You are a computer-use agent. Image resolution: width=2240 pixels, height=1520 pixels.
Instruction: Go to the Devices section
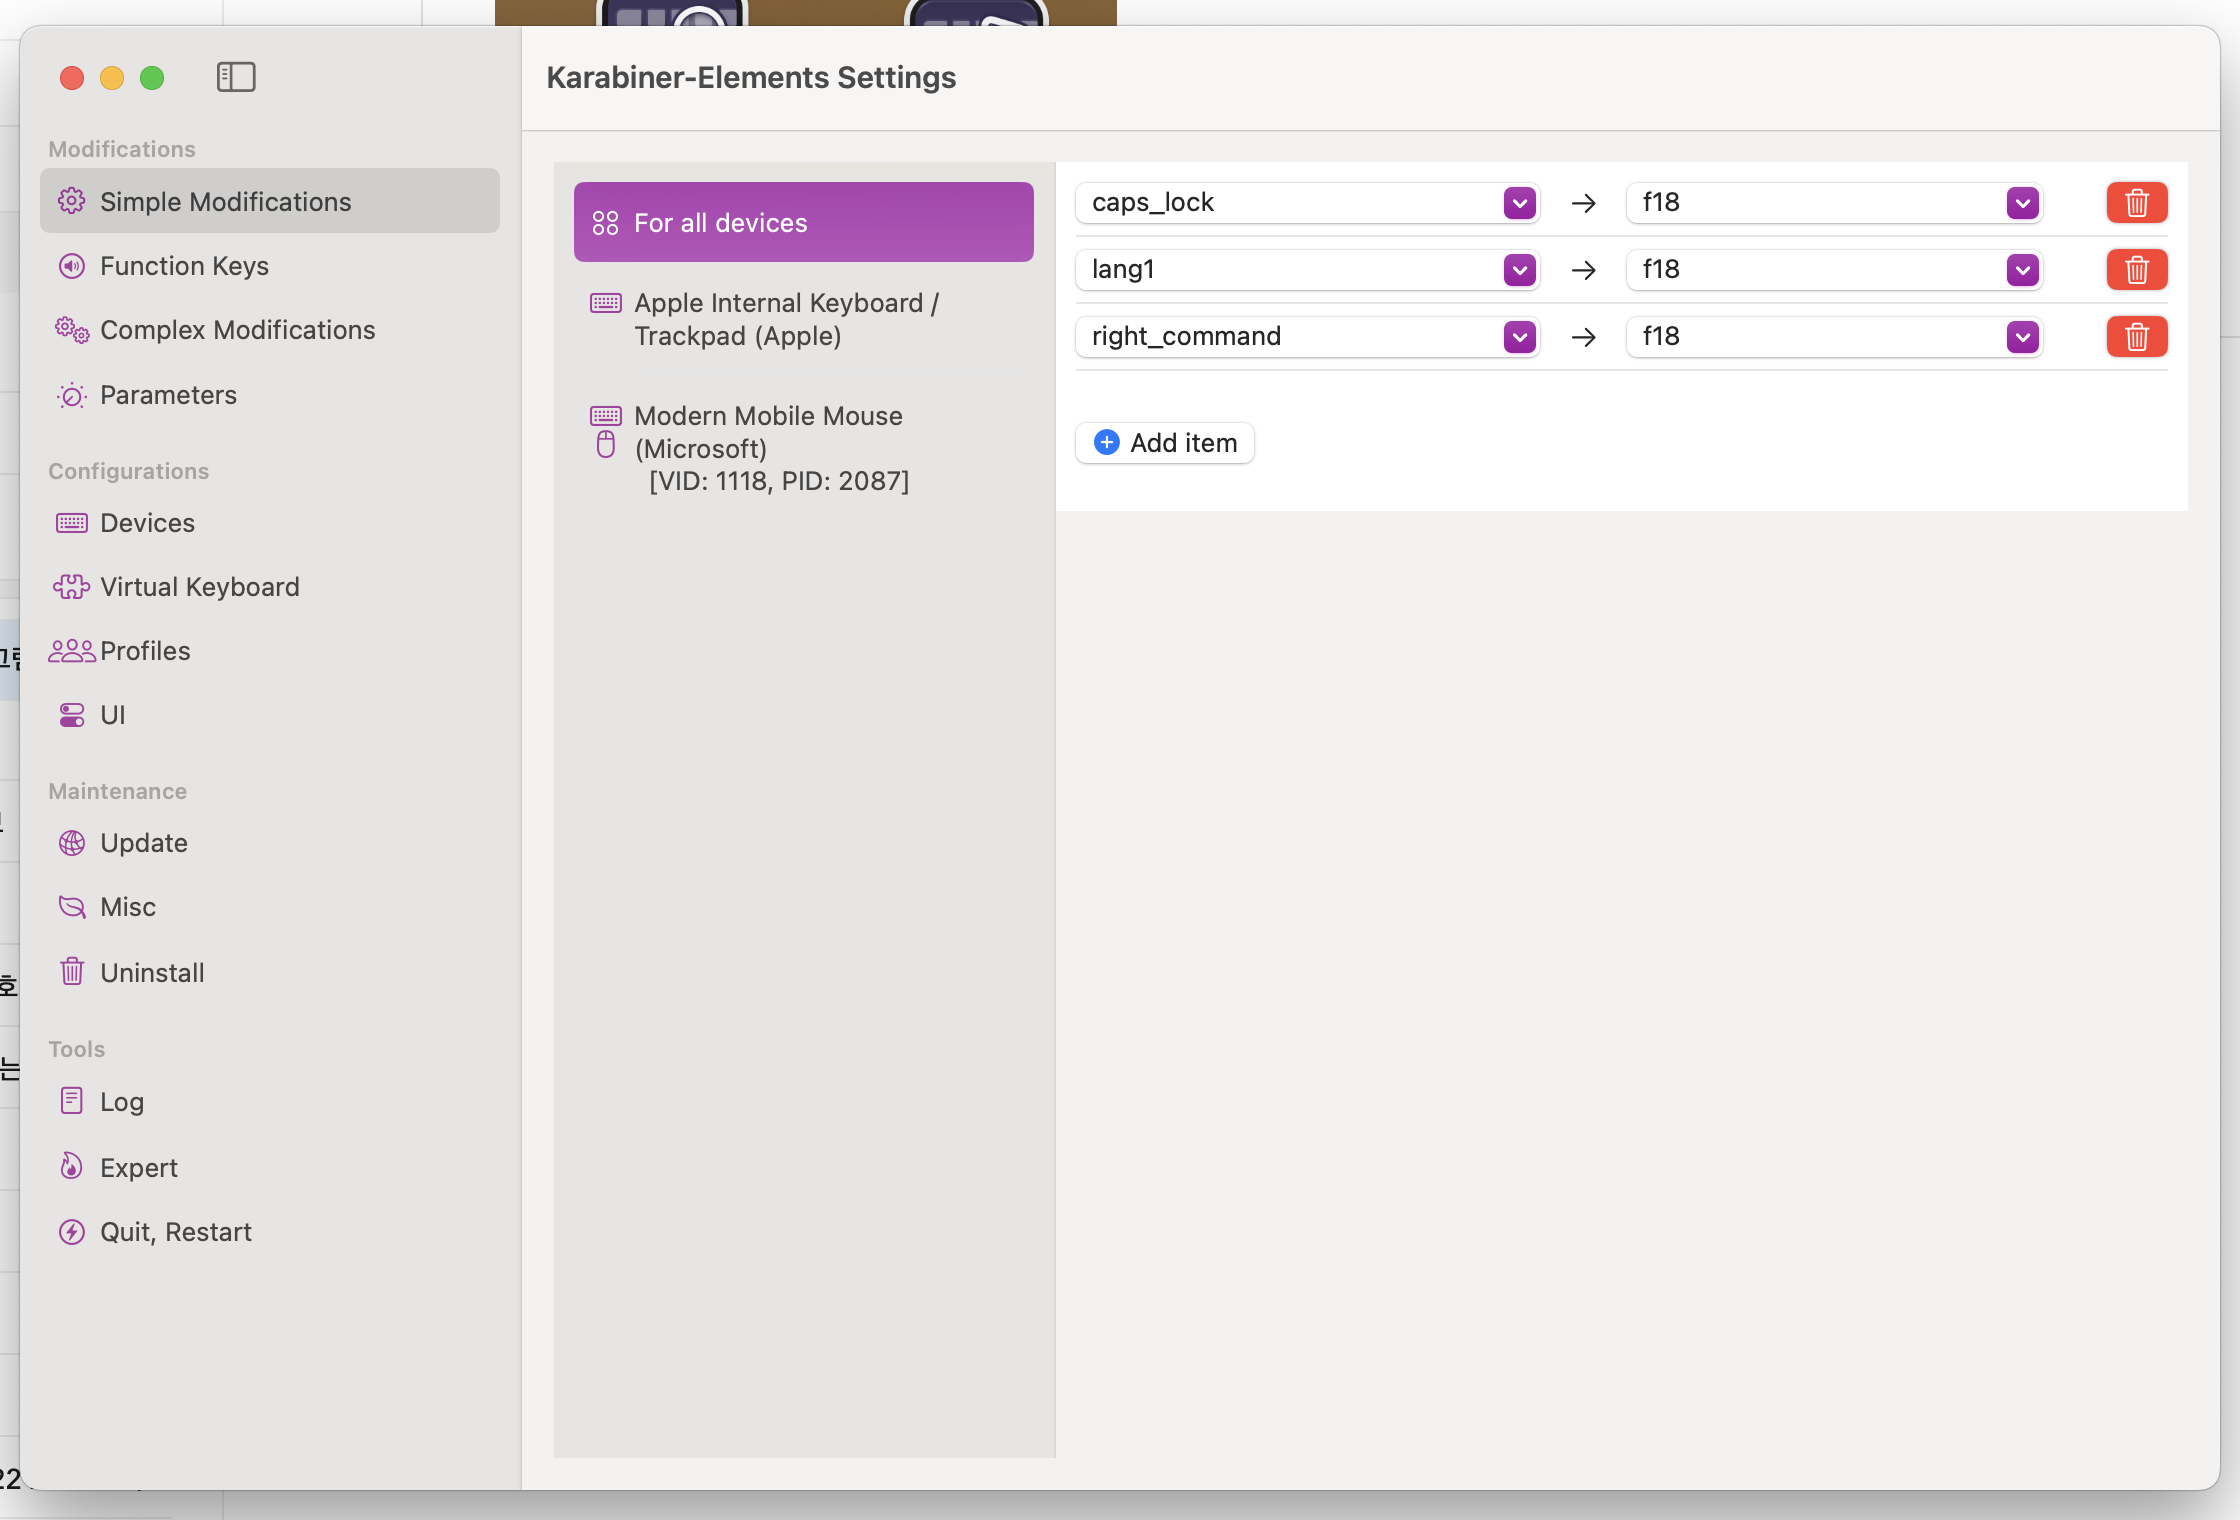click(147, 523)
